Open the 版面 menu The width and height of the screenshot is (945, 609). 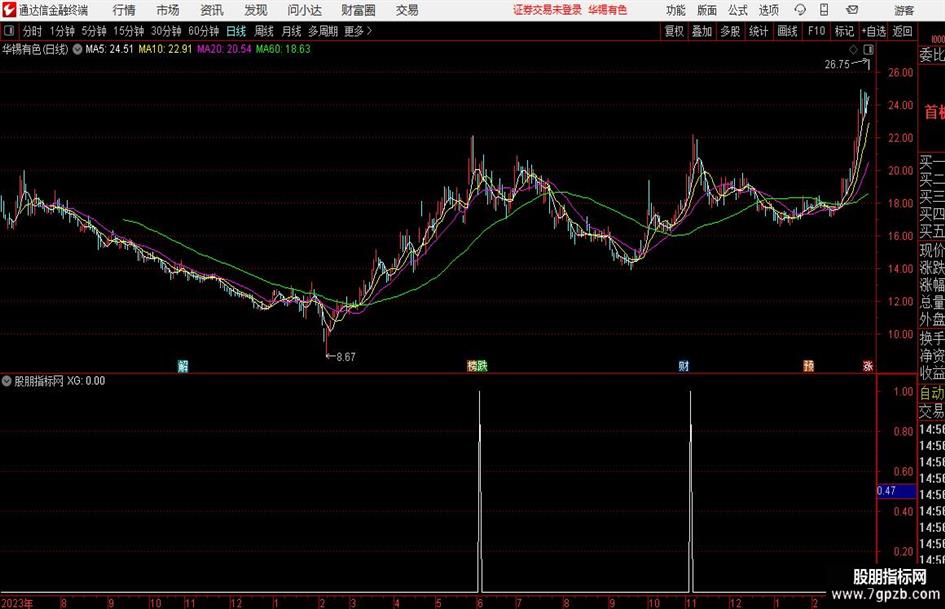pos(706,10)
